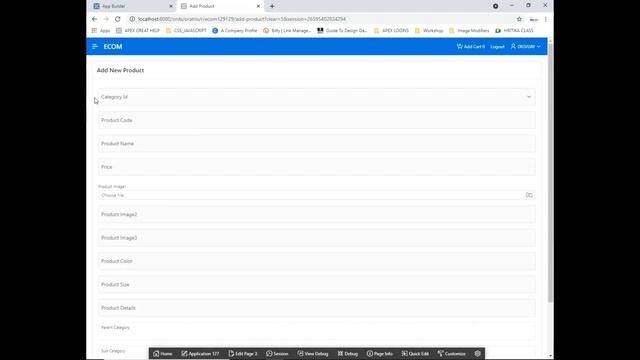Toggle Debug in developer toolbar

(348, 353)
